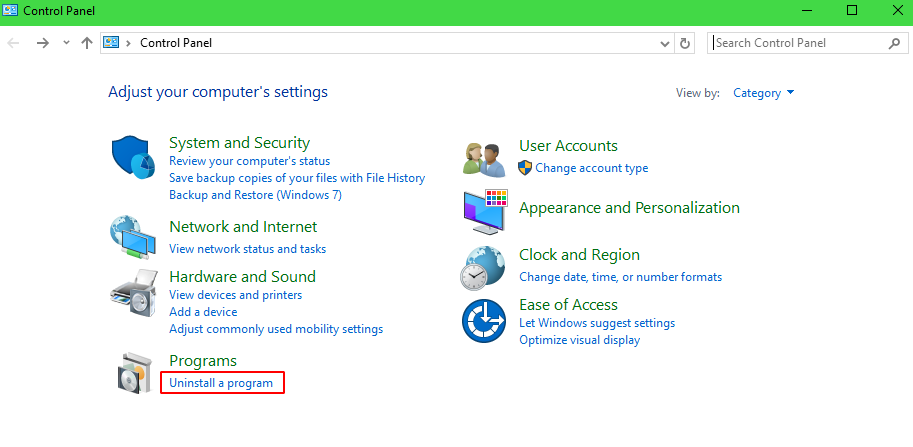
Task: Open Recent locations dropdown arrow
Action: click(66, 43)
